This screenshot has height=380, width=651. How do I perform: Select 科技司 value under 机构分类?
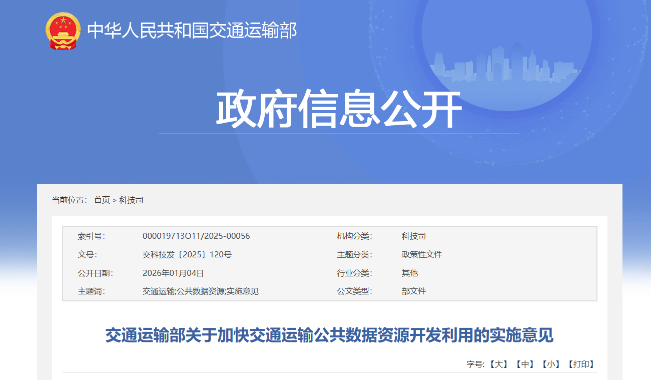pos(414,236)
